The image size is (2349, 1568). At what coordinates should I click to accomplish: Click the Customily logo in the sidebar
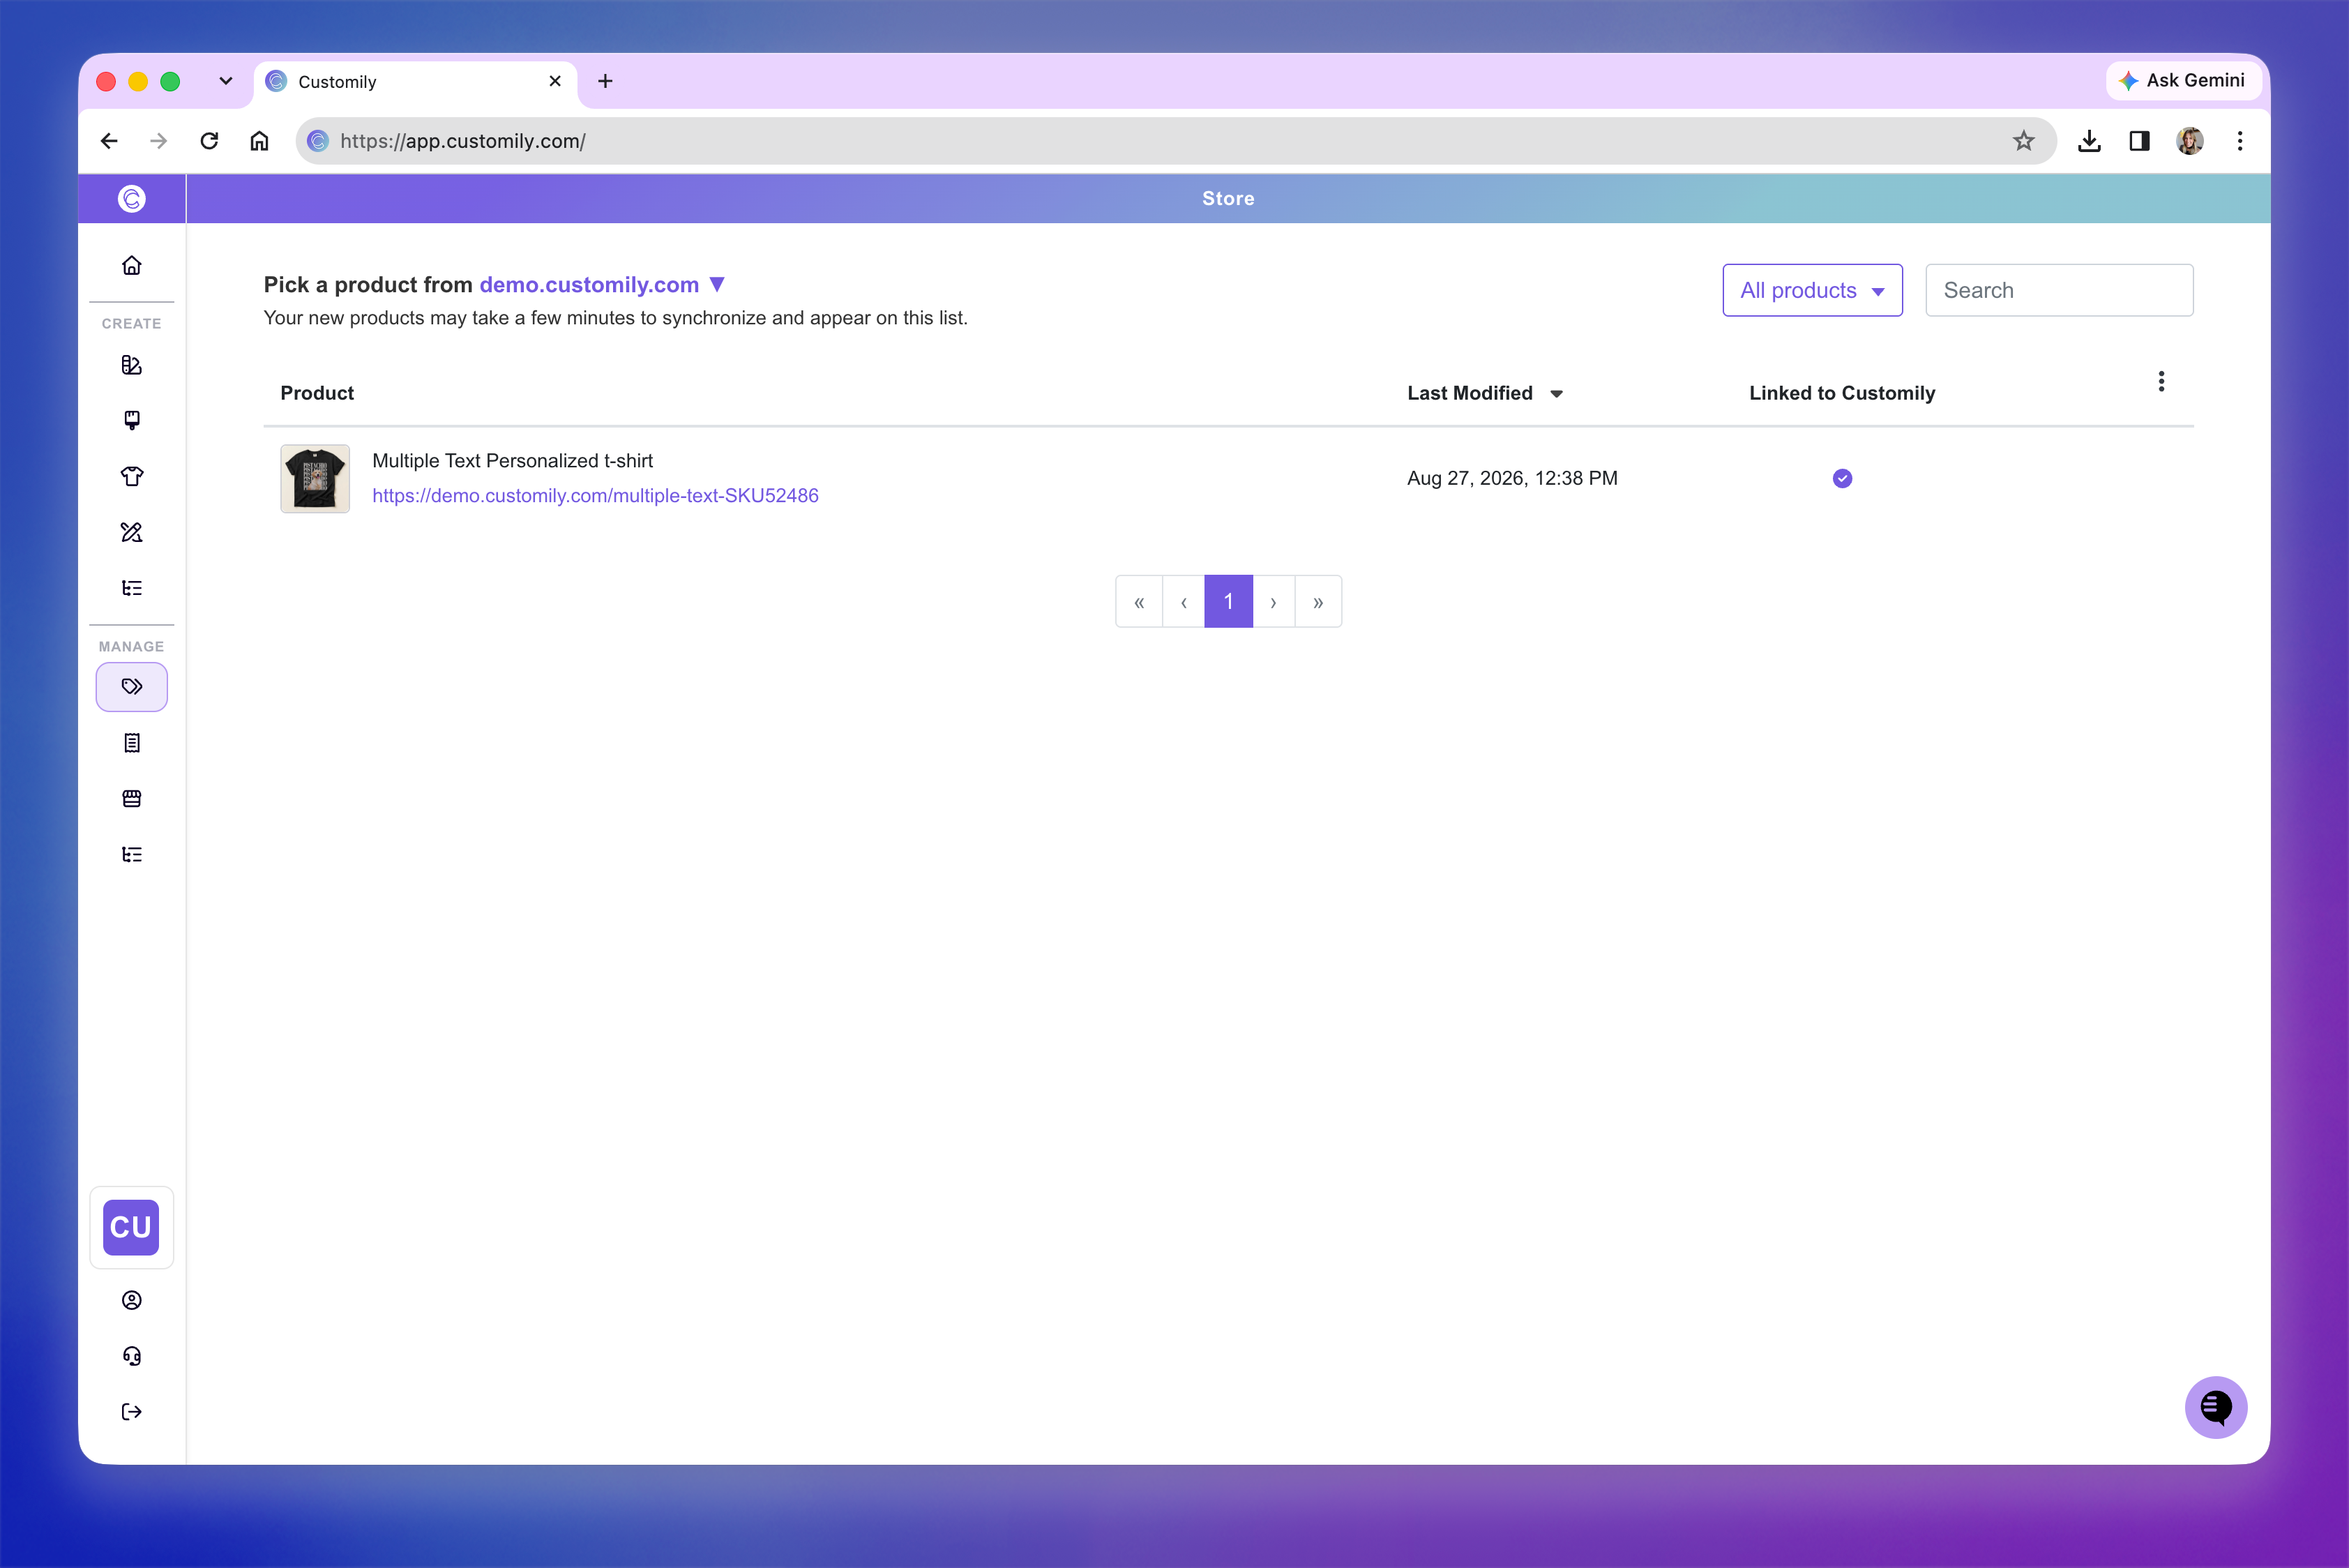coord(131,198)
